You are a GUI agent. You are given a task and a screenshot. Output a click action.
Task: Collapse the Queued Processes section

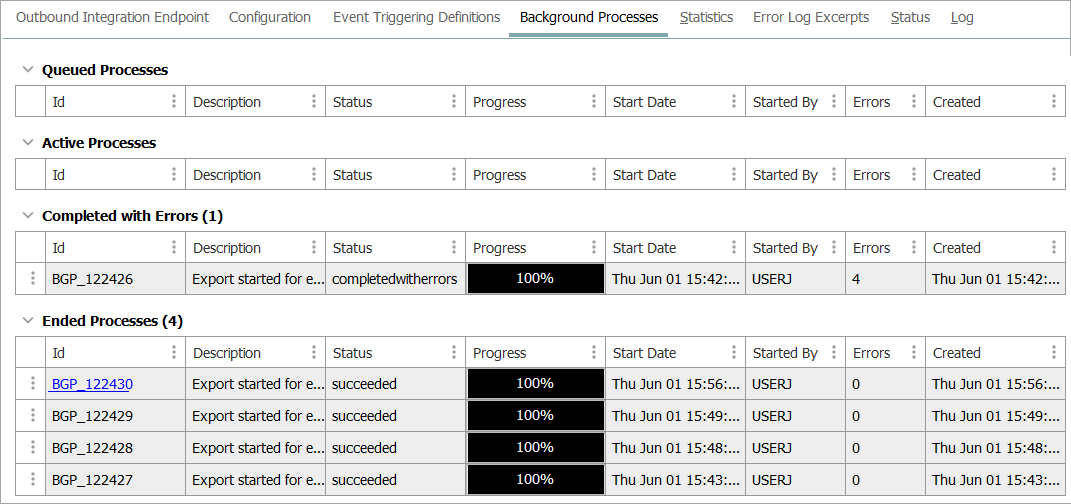click(x=28, y=70)
